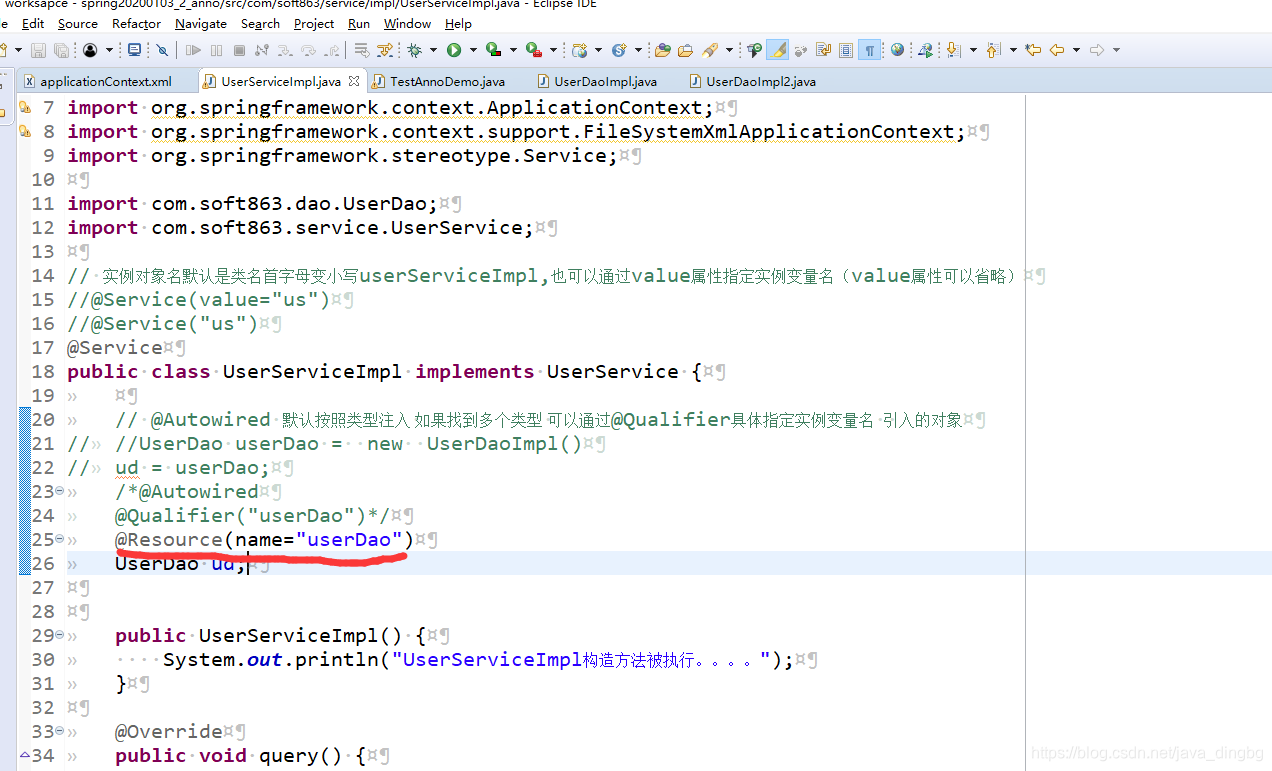
Task: Launch Debug with the bug icon
Action: click(413, 50)
